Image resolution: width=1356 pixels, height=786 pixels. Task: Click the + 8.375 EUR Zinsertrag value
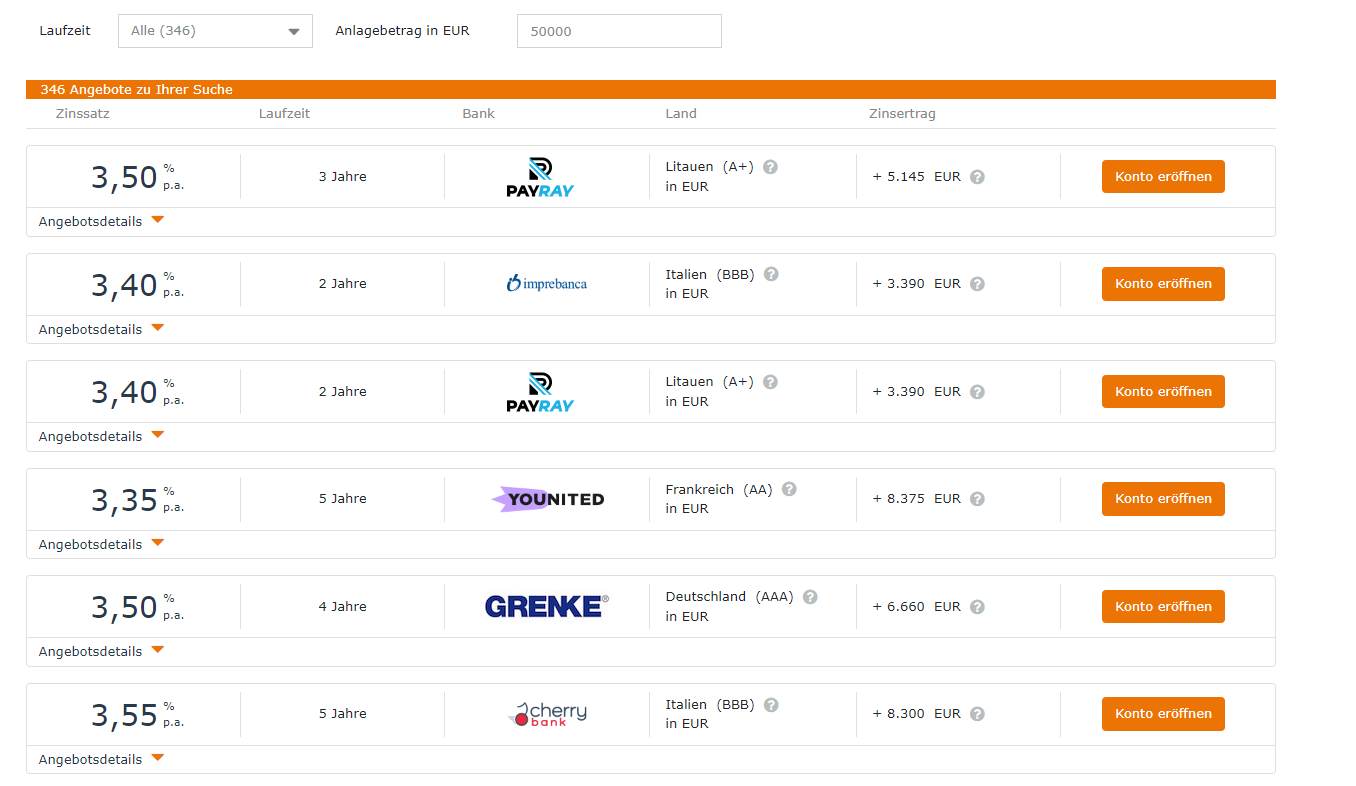(x=916, y=499)
